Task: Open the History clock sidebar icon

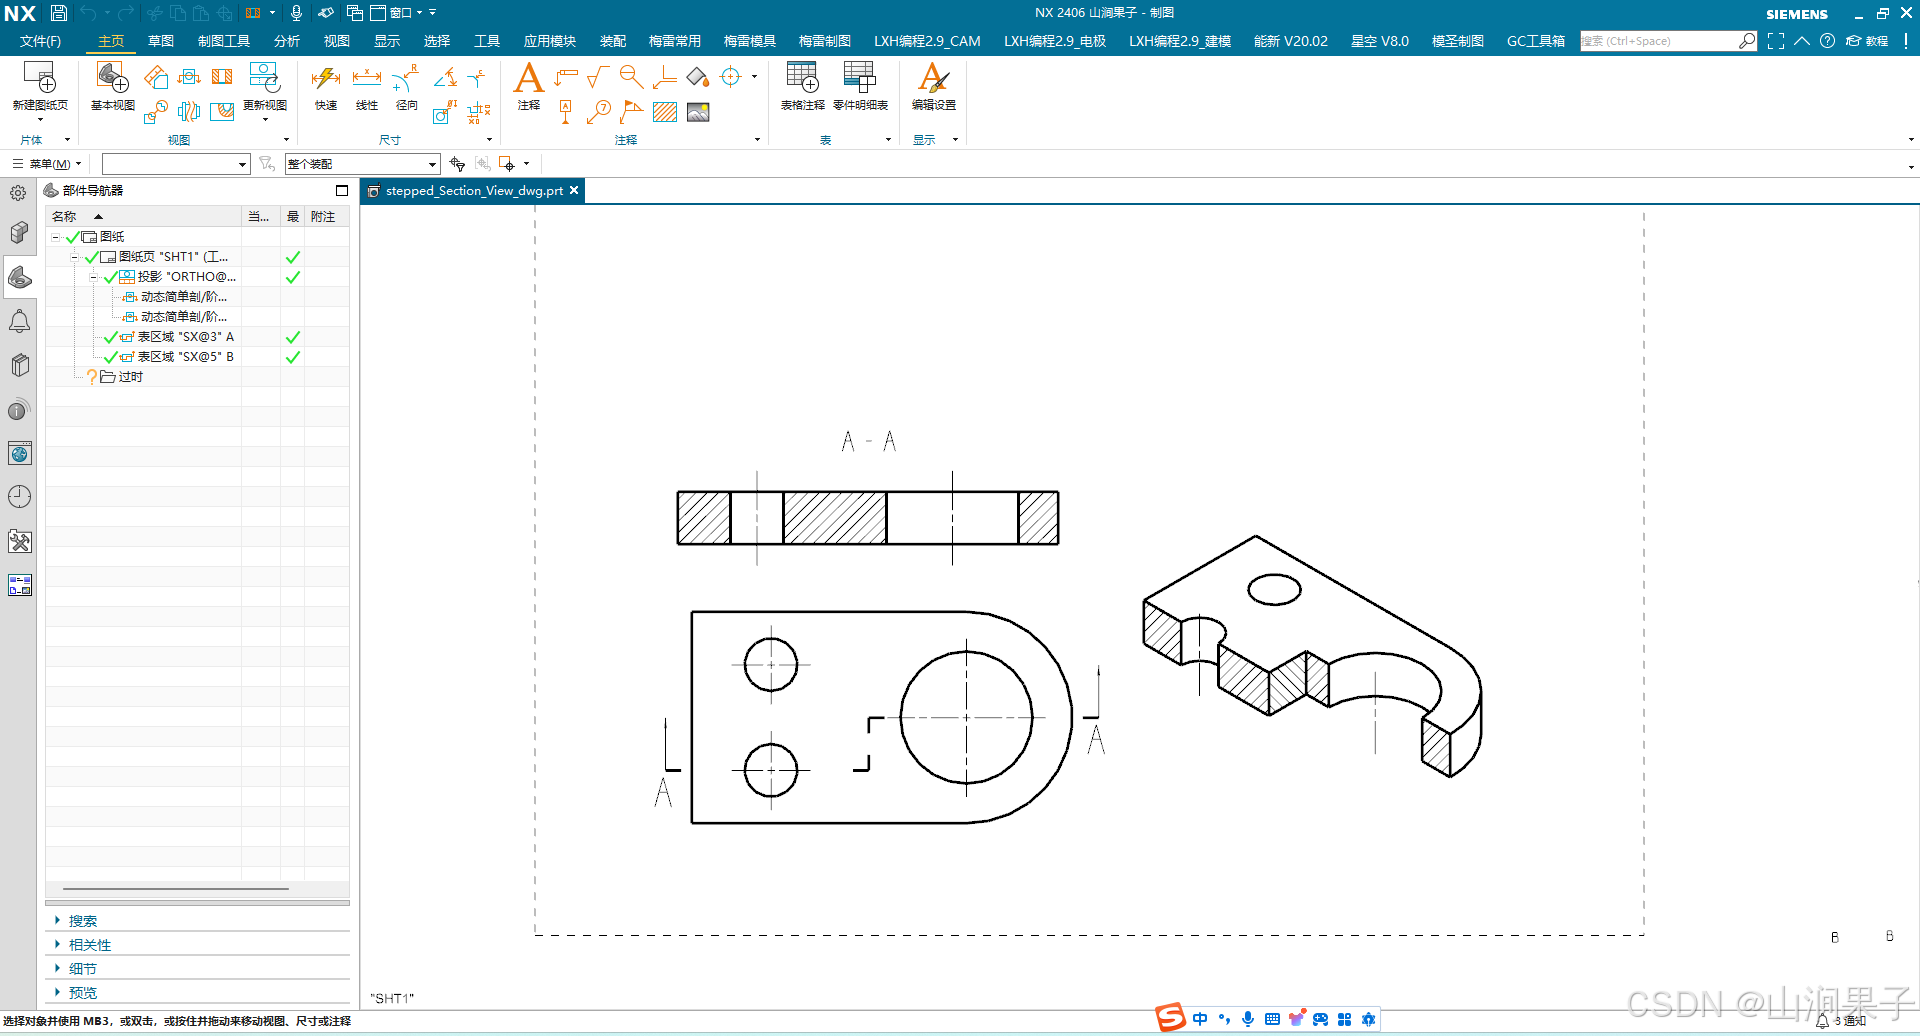Action: (19, 497)
